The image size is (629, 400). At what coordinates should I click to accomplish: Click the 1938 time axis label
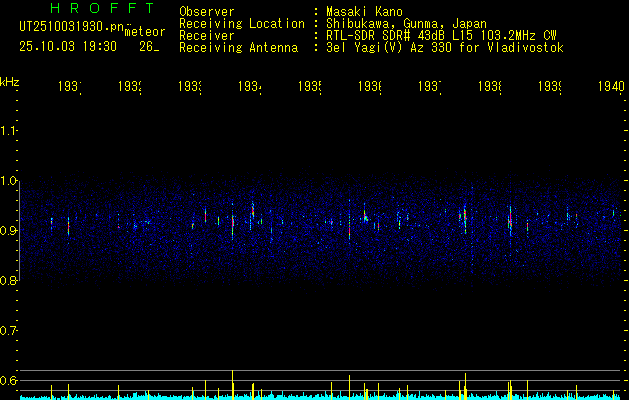tap(490, 87)
